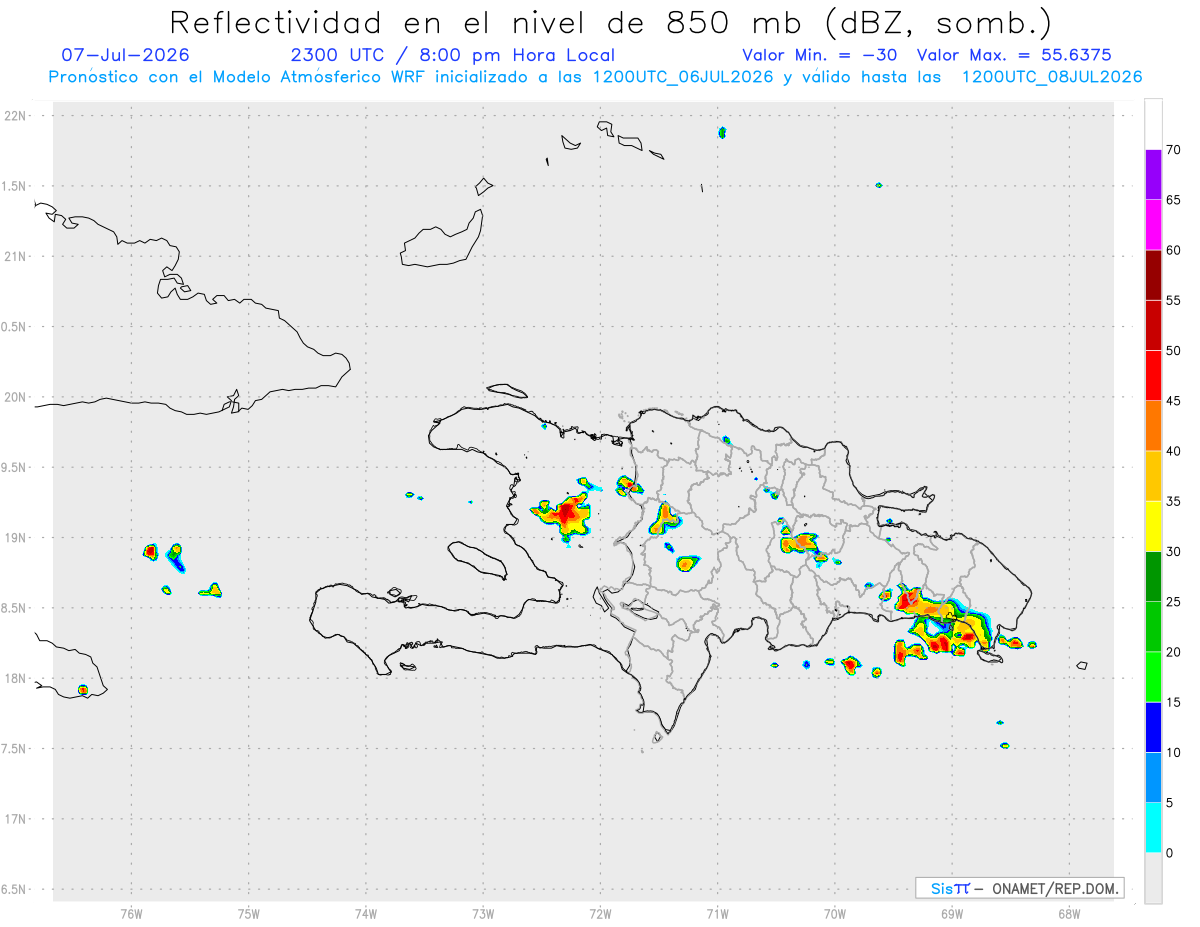Image resolution: width=1200 pixels, height=927 pixels.
Task: Click the '70W' longitude label
Action: pos(835,913)
